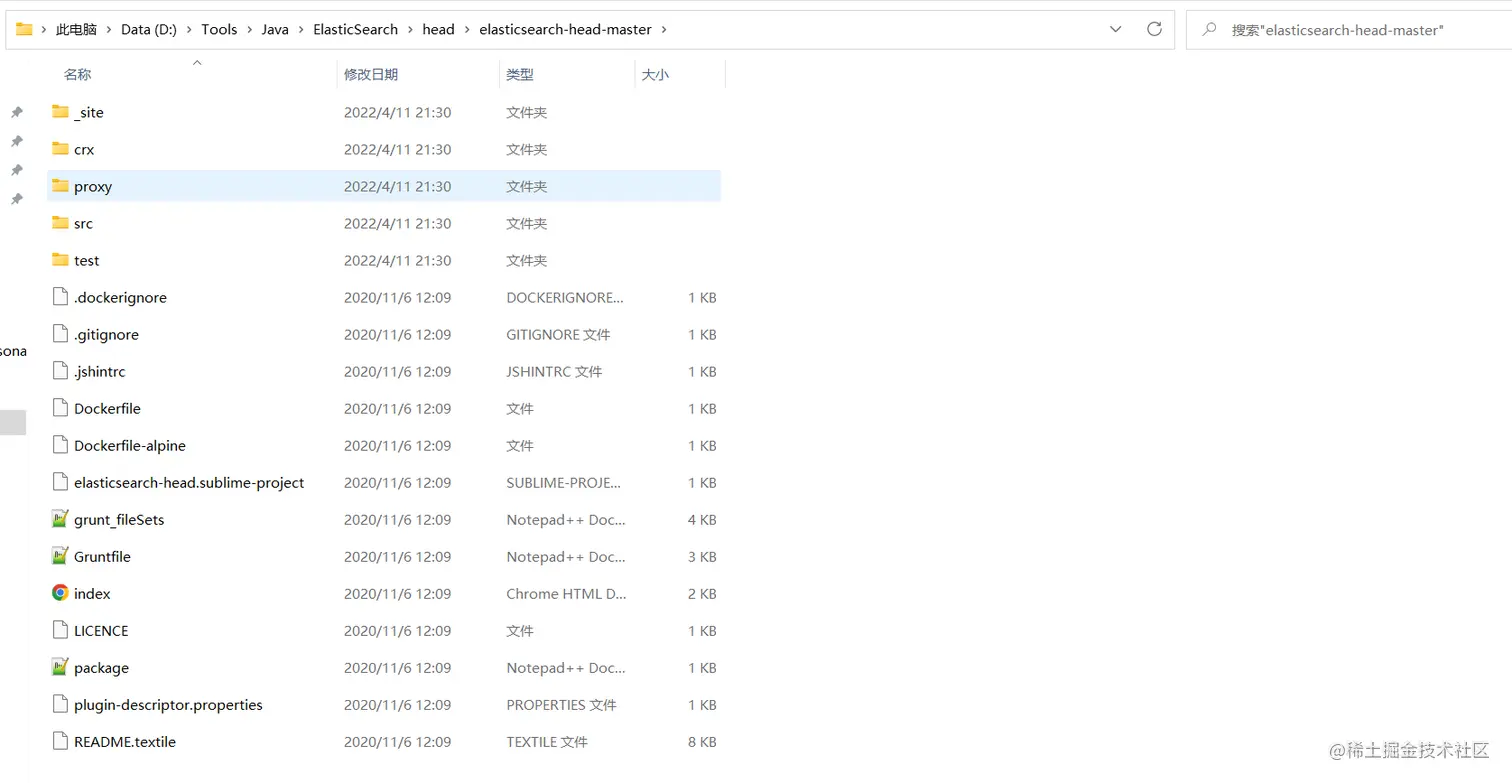Select the README.textile file name
1512x783 pixels.
pos(125,741)
